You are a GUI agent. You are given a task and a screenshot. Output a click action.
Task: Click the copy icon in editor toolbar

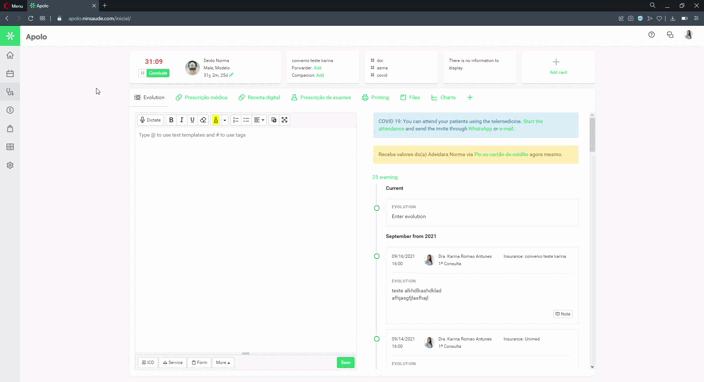274,120
